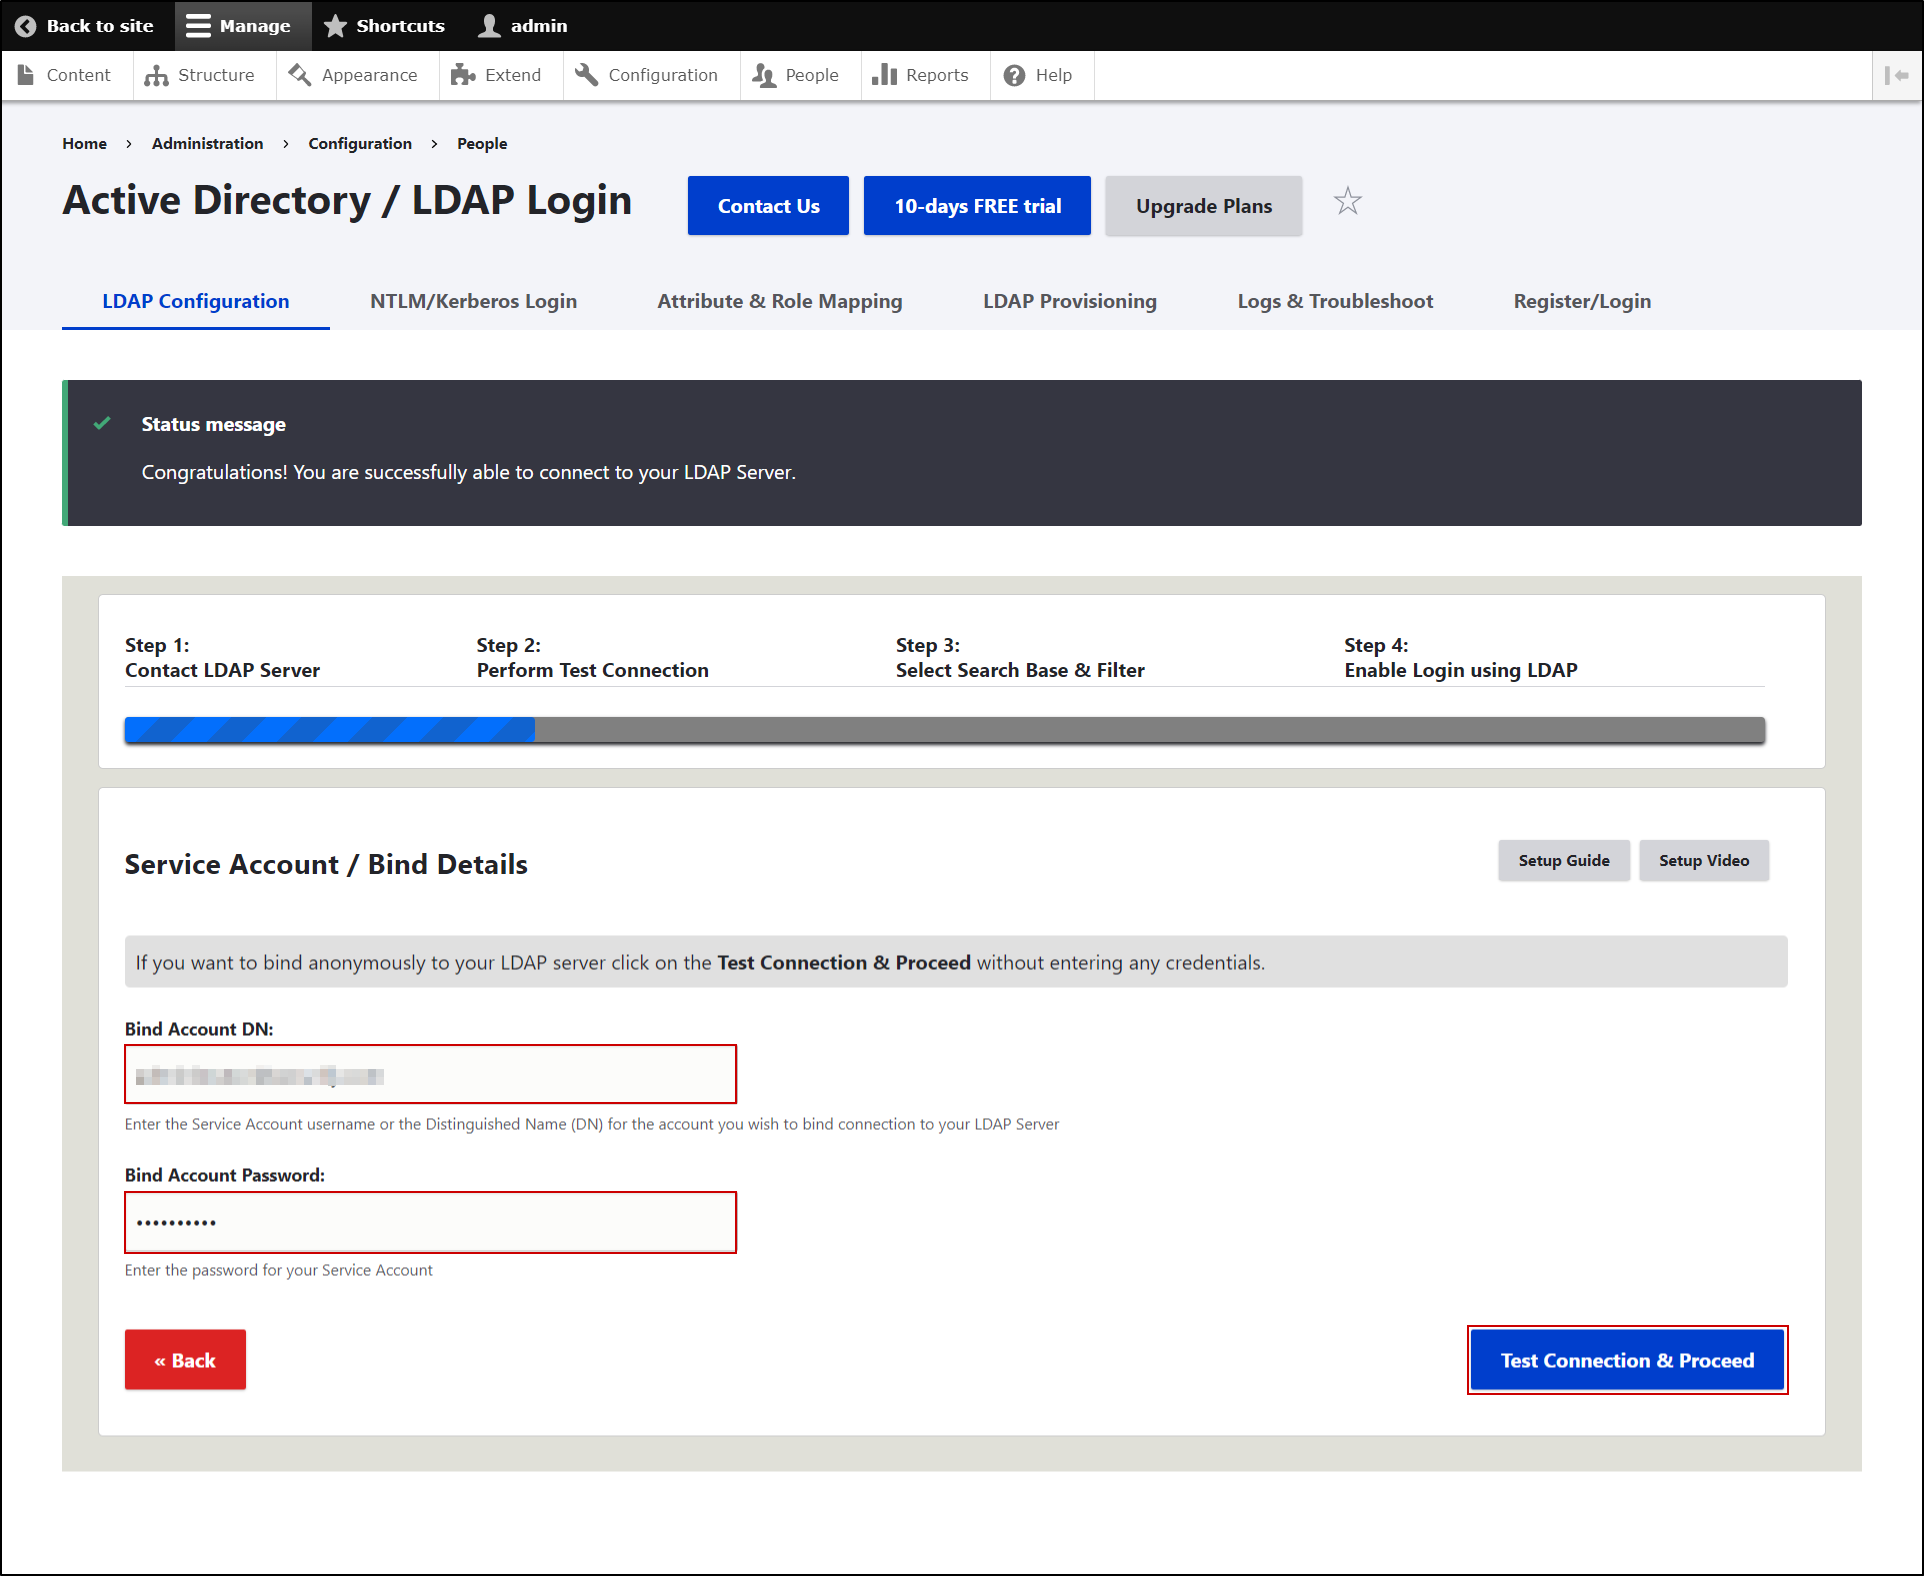
Task: Click the Contact Us button
Action: point(768,206)
